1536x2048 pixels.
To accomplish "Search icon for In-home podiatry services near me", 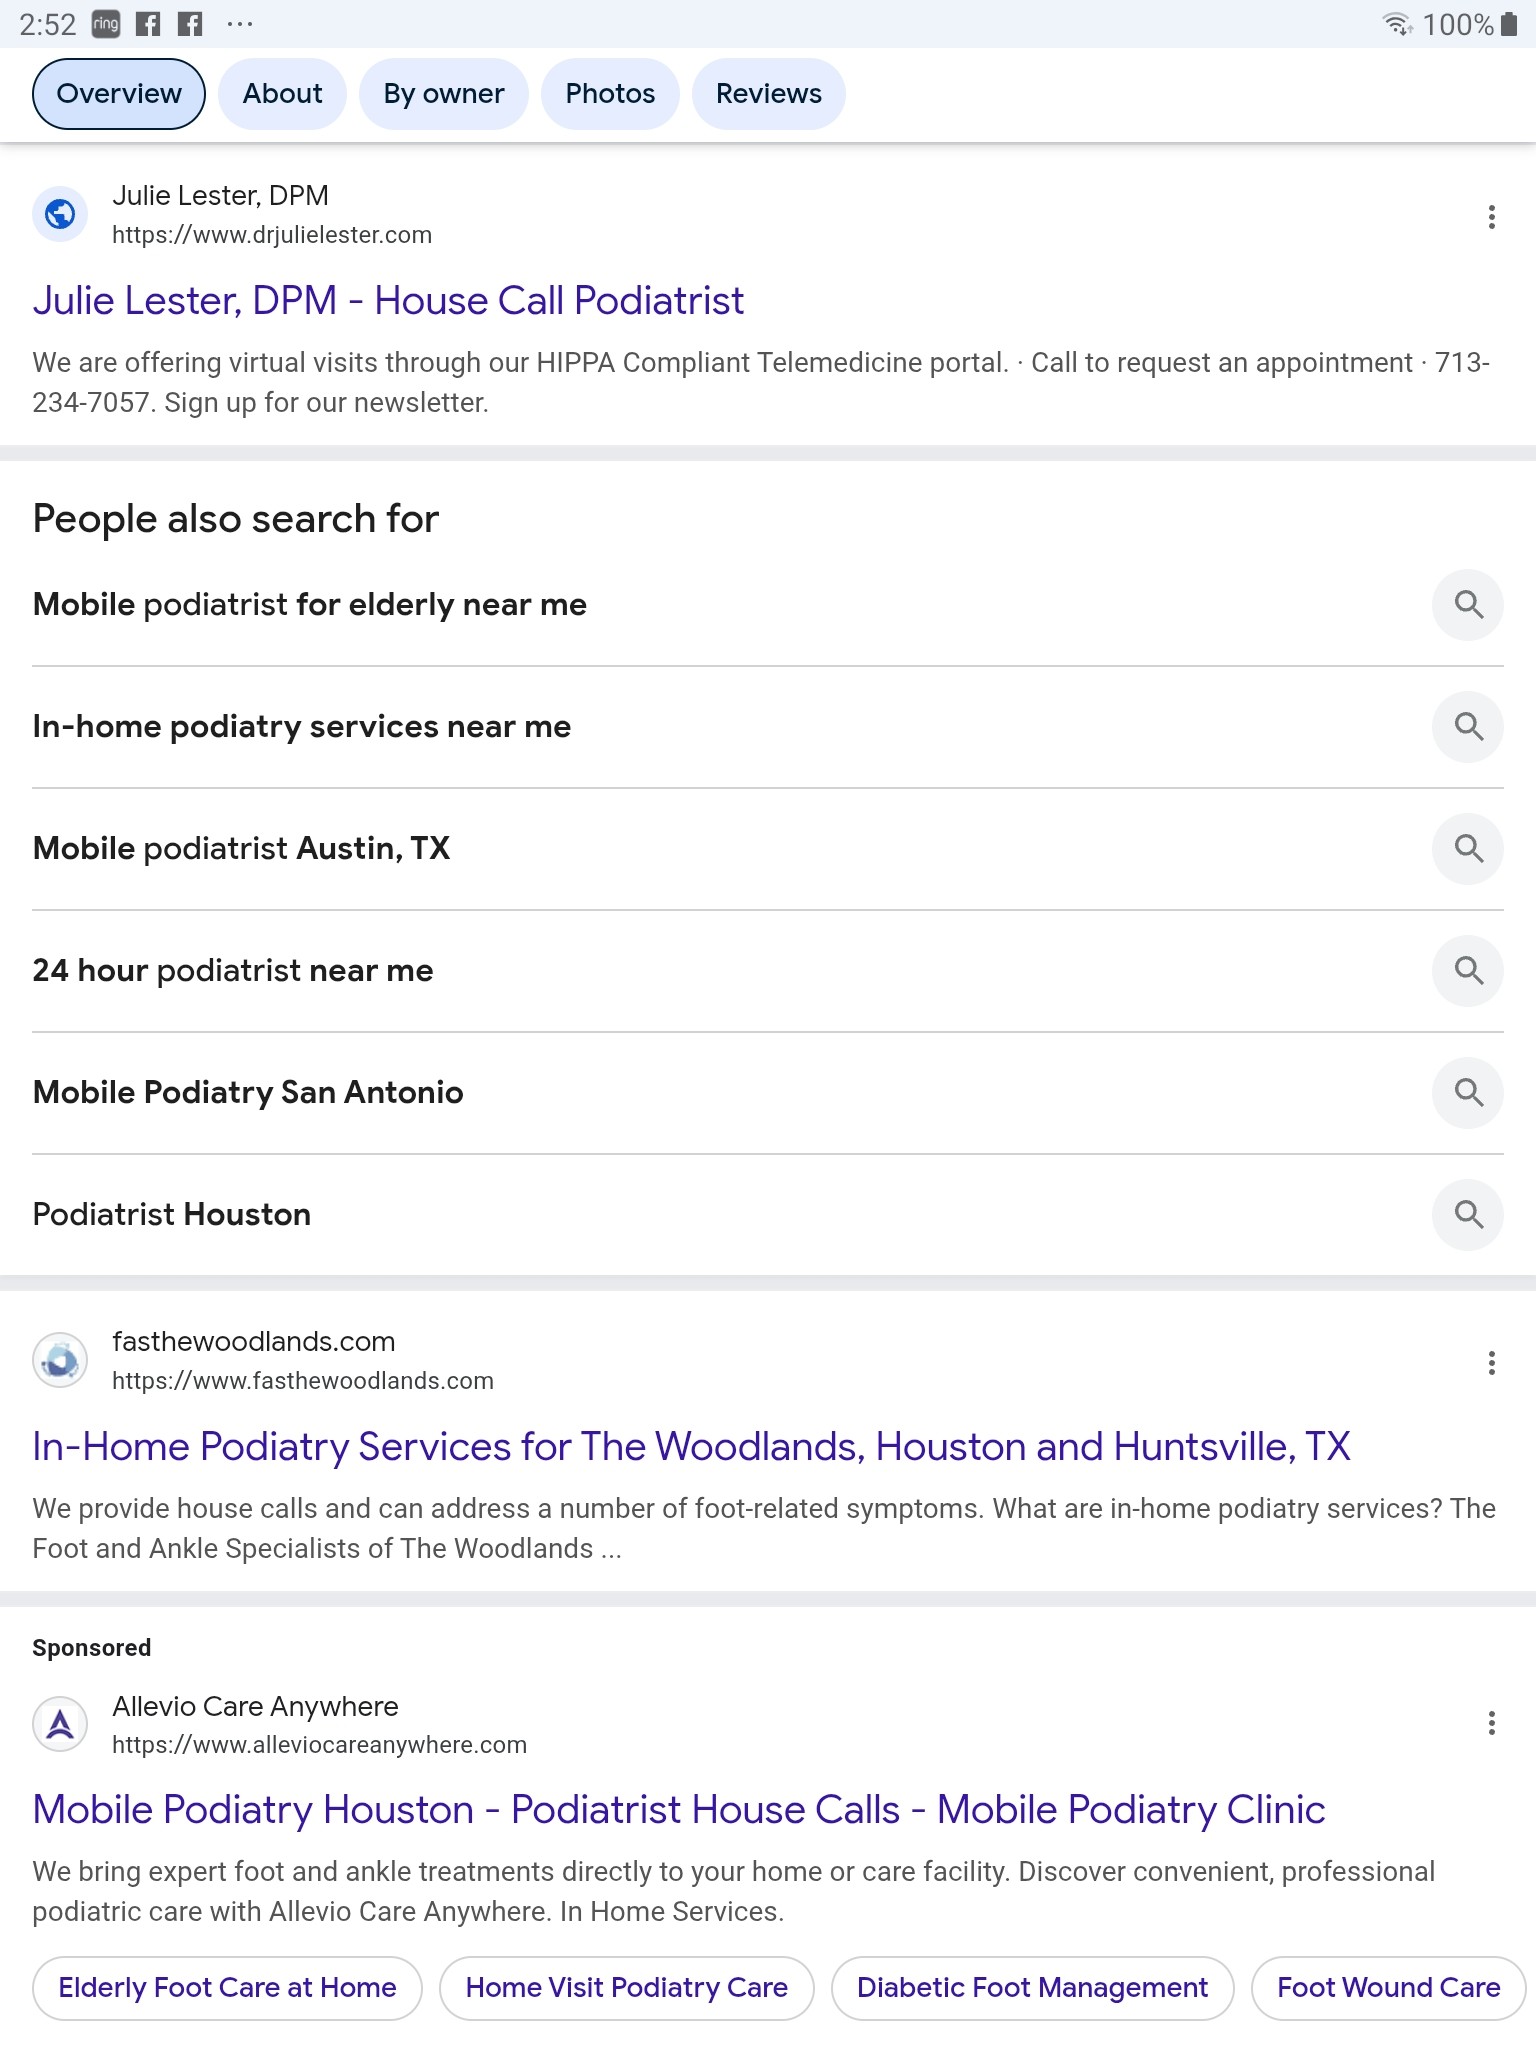I will tap(1468, 727).
